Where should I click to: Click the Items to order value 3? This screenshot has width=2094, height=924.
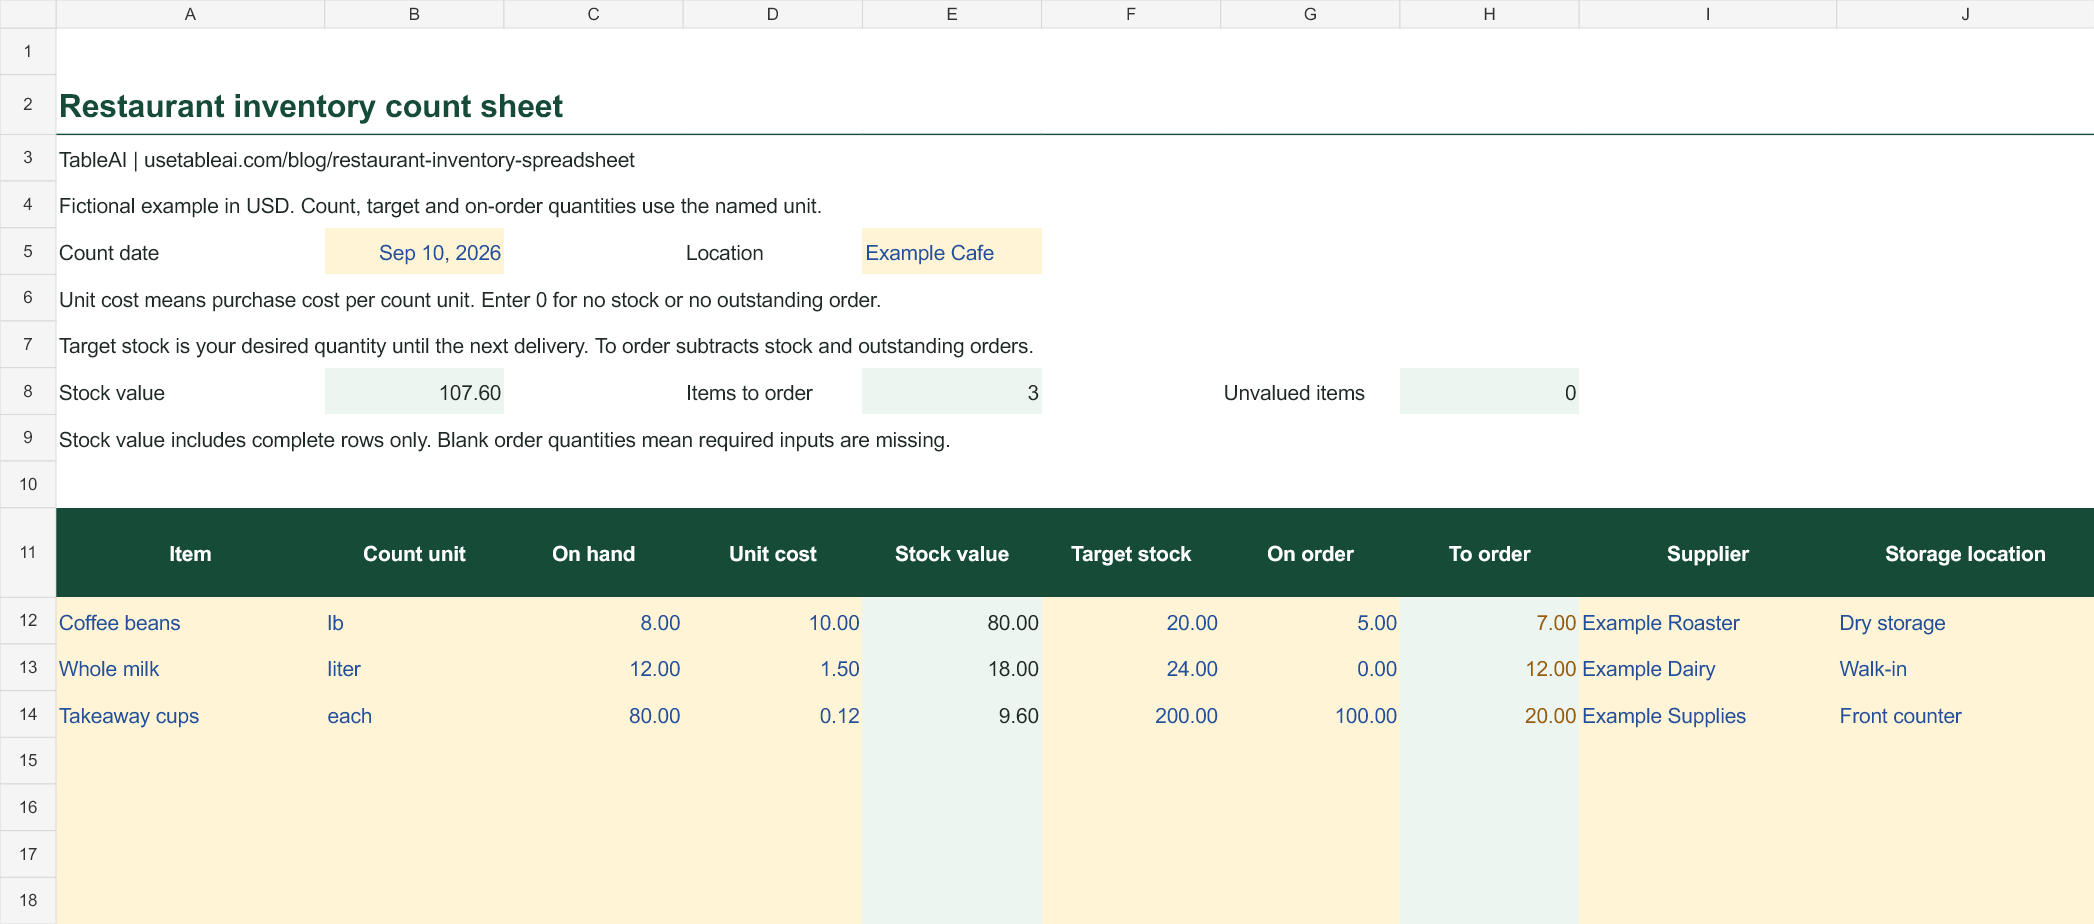951,392
